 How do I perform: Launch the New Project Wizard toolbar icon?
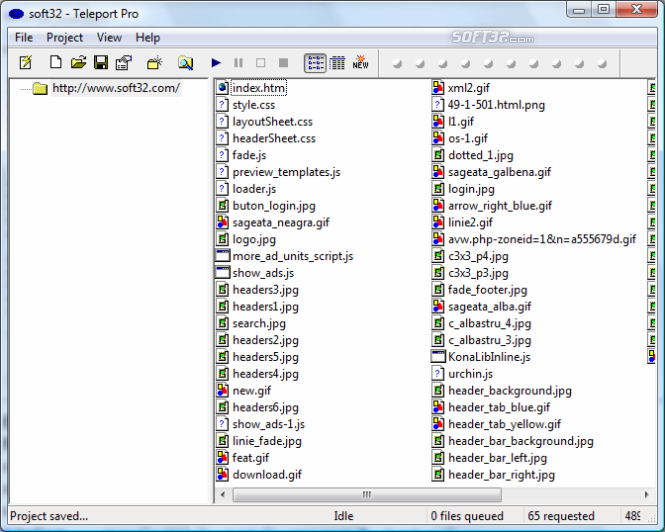26,63
